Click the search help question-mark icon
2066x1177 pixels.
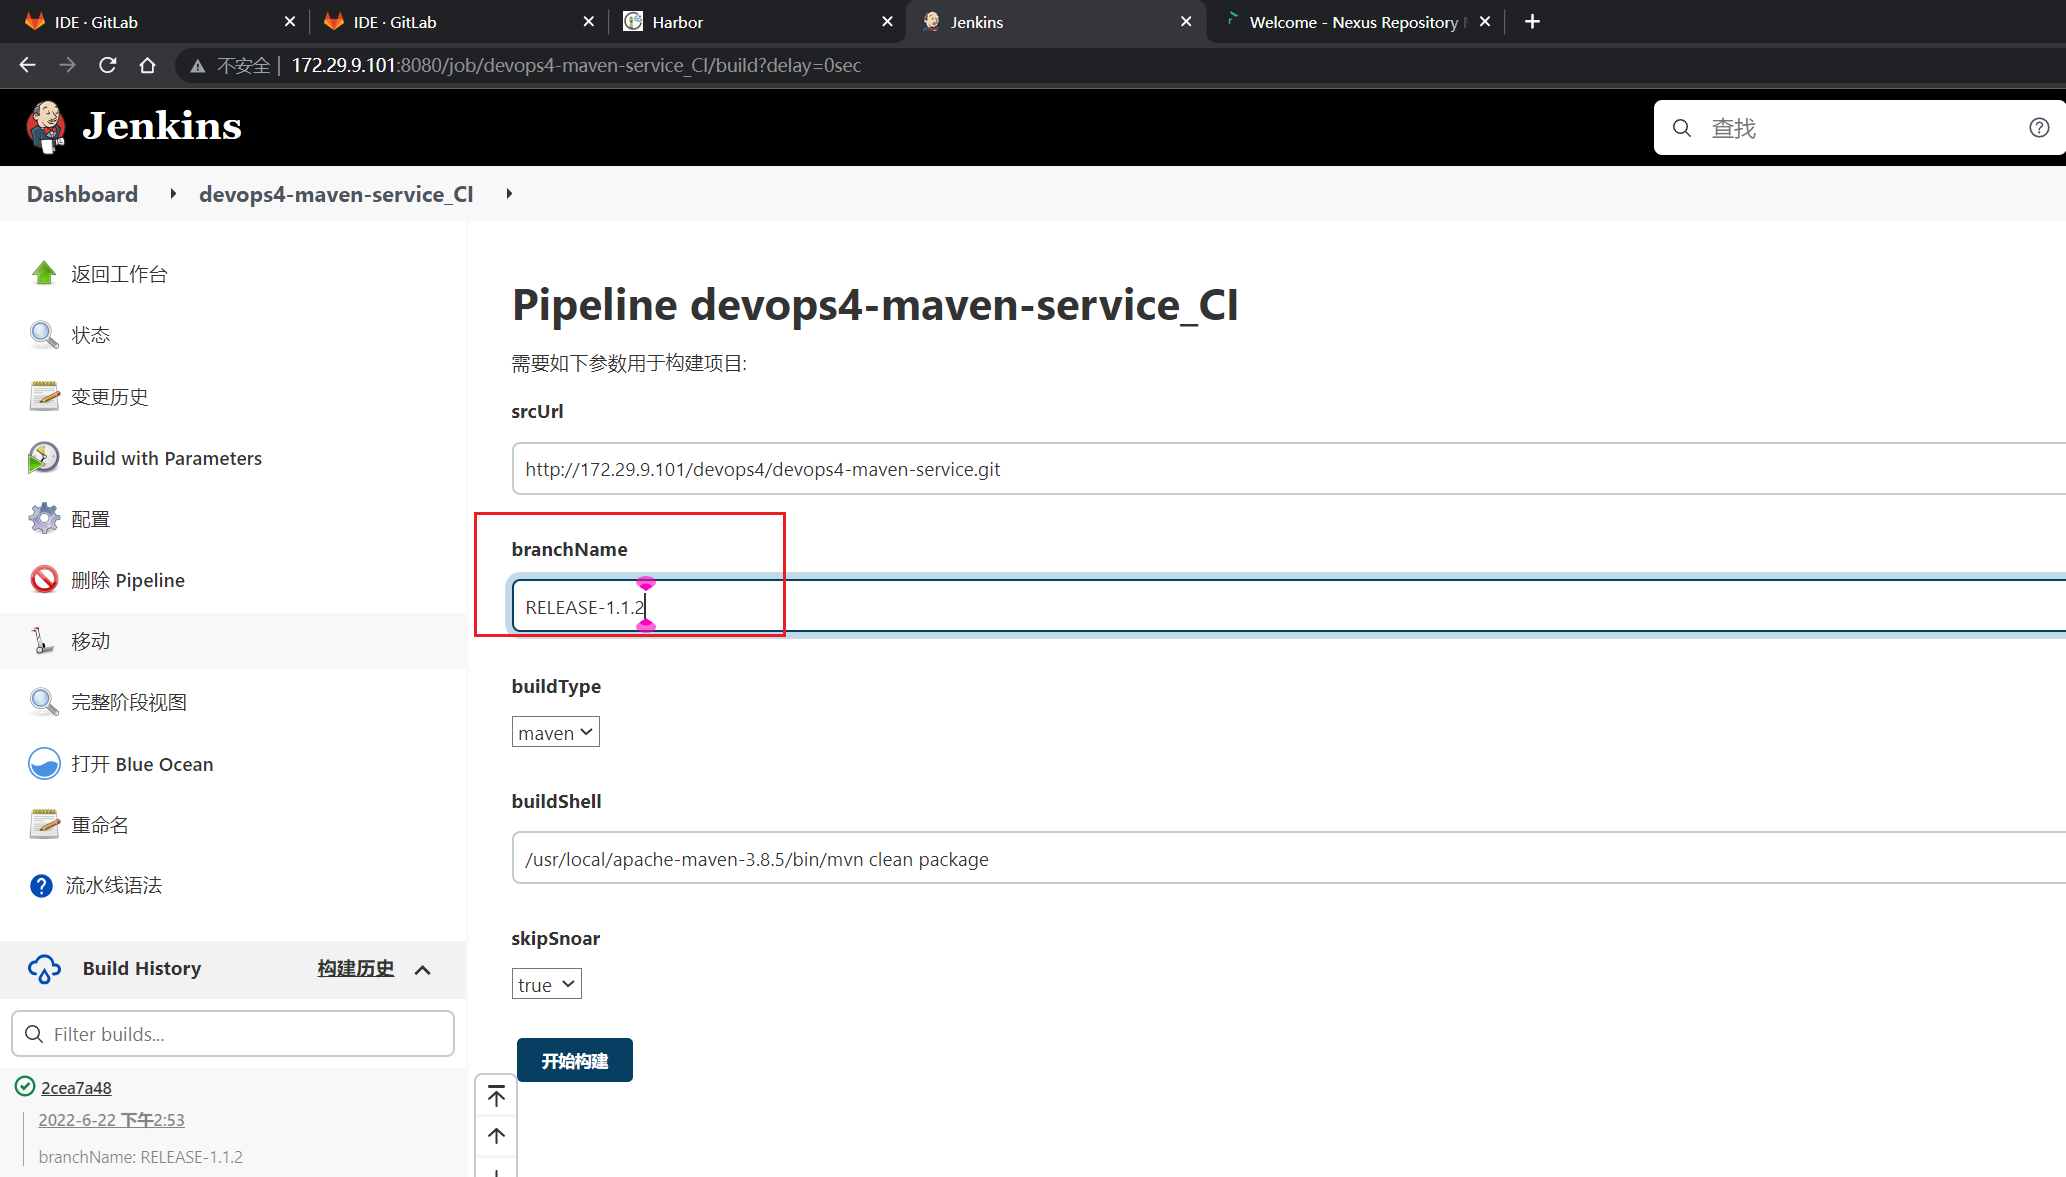[2039, 128]
